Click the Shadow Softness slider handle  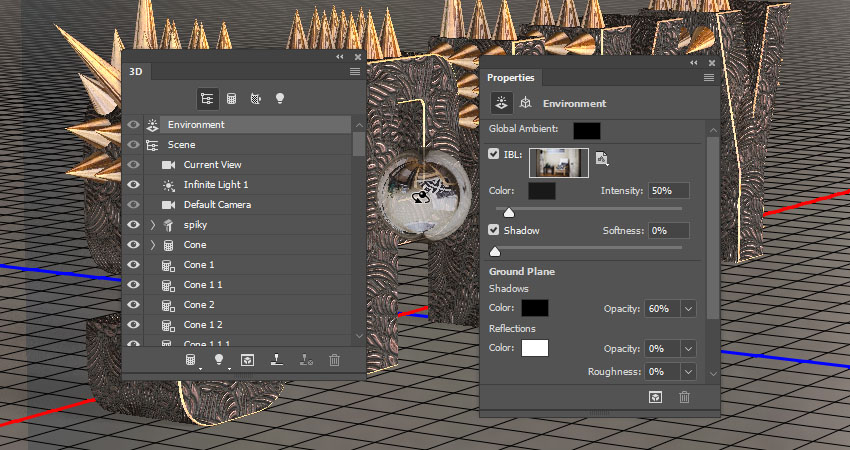tap(494, 252)
